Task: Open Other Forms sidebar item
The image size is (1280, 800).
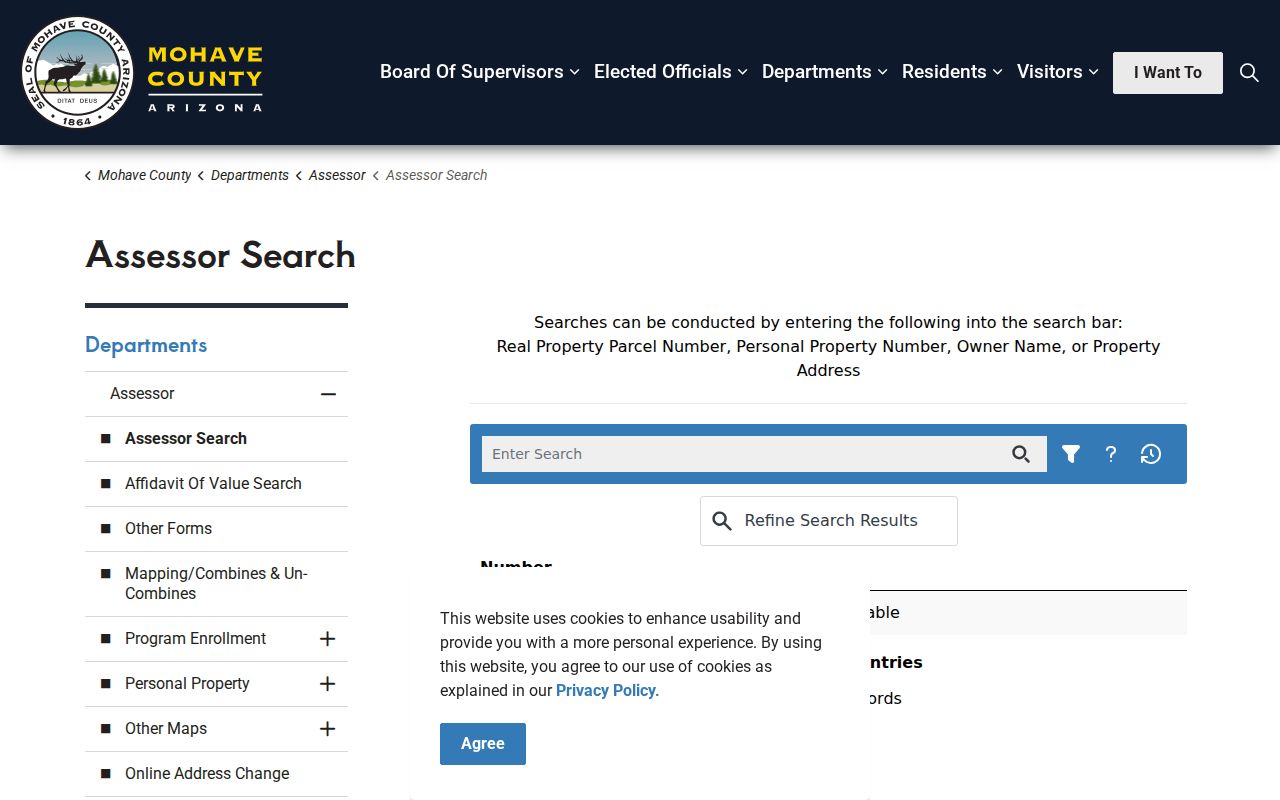Action: coord(168,528)
